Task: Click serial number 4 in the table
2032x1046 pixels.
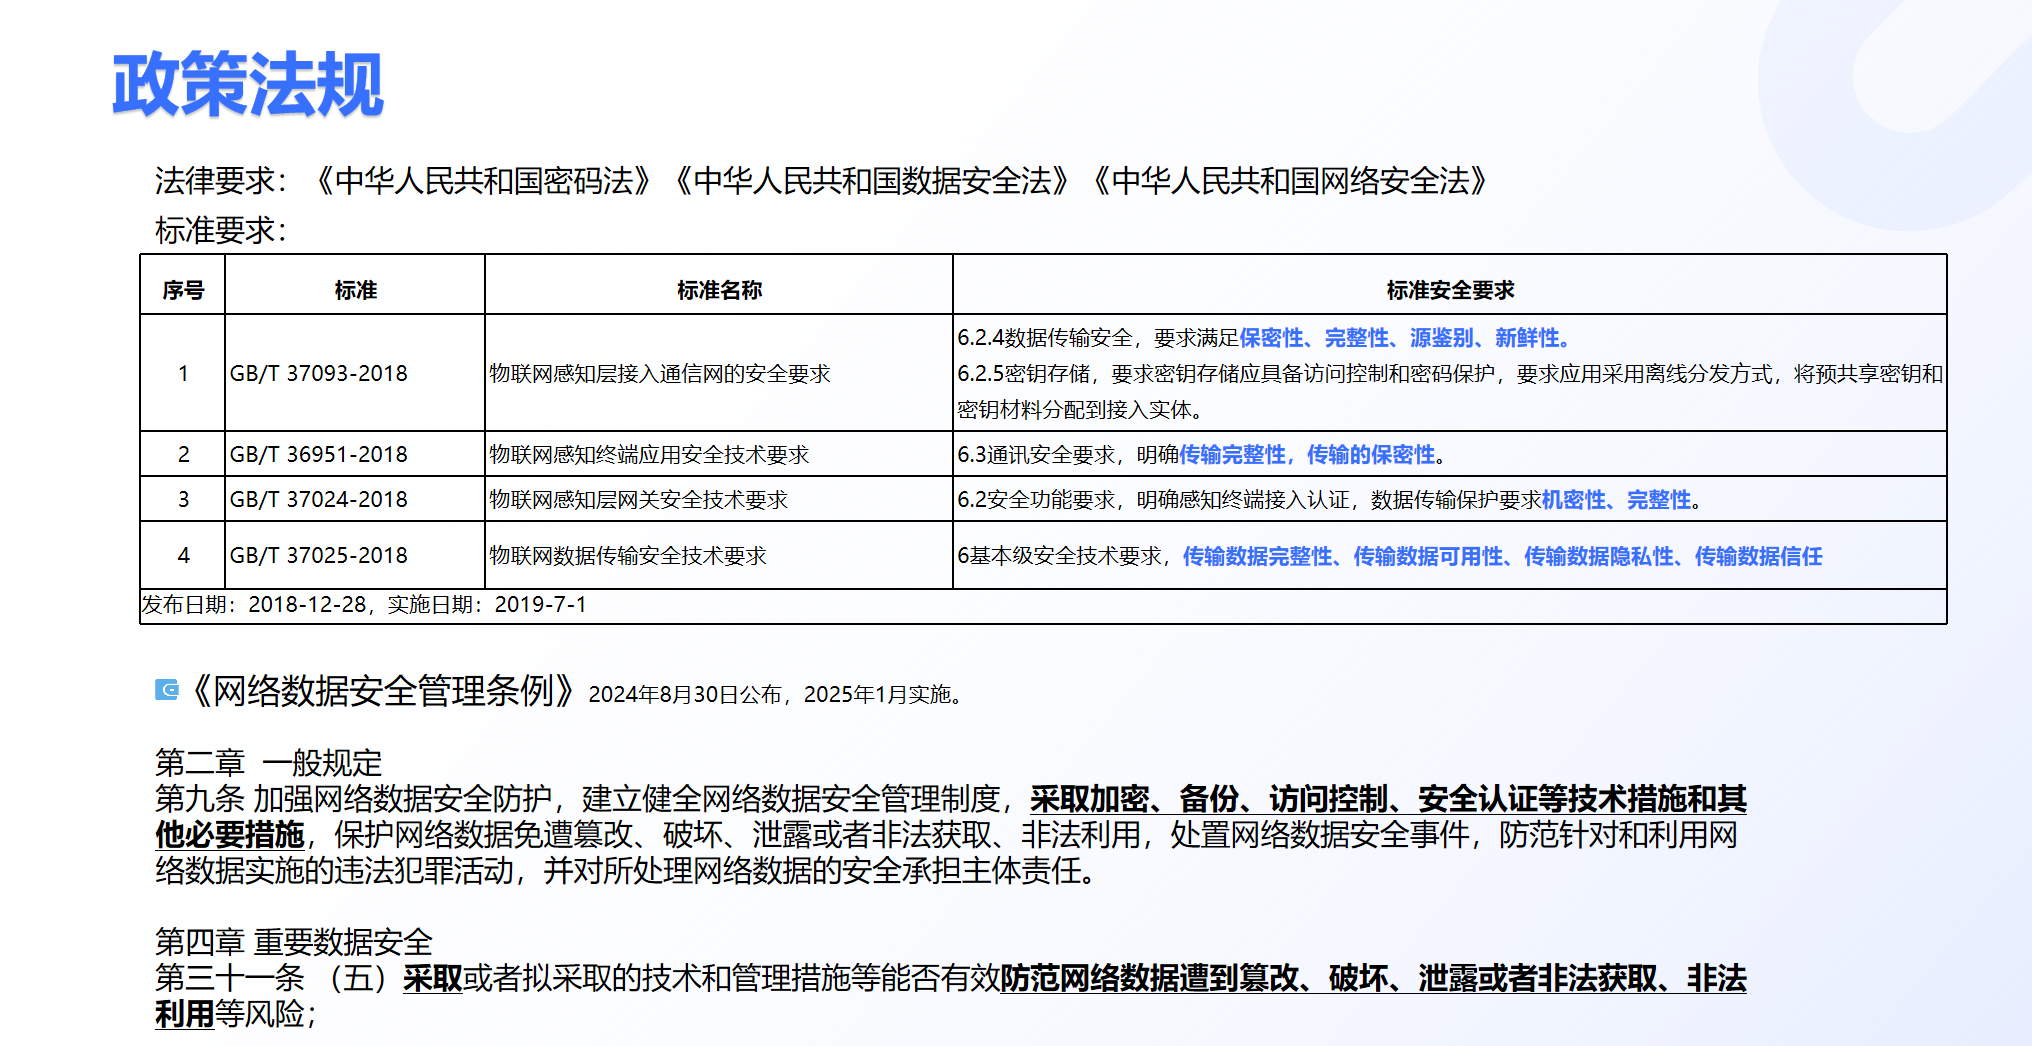Action: click(183, 555)
